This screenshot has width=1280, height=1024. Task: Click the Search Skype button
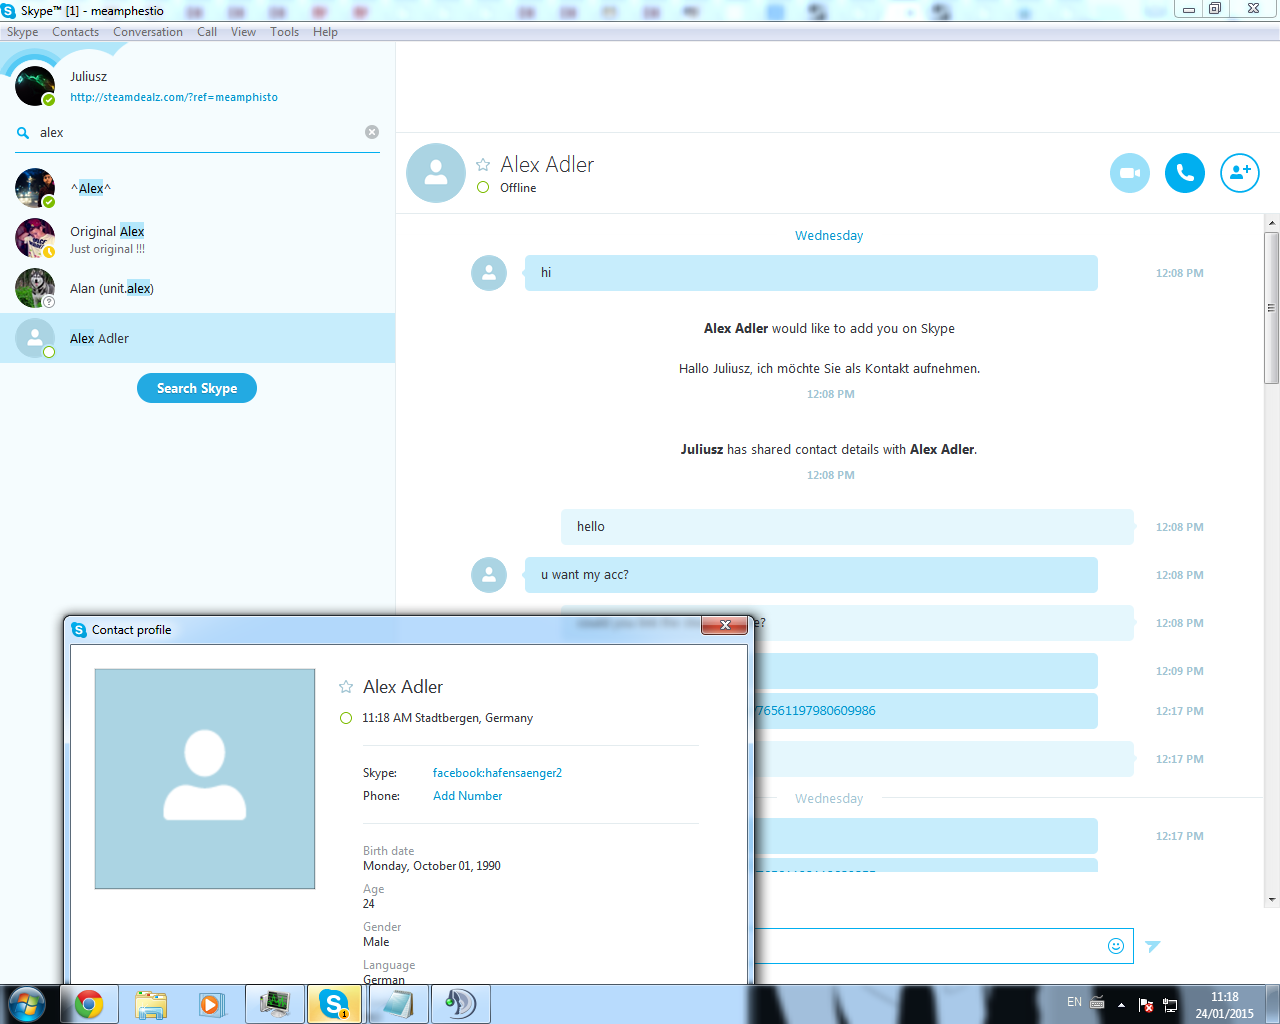(197, 388)
